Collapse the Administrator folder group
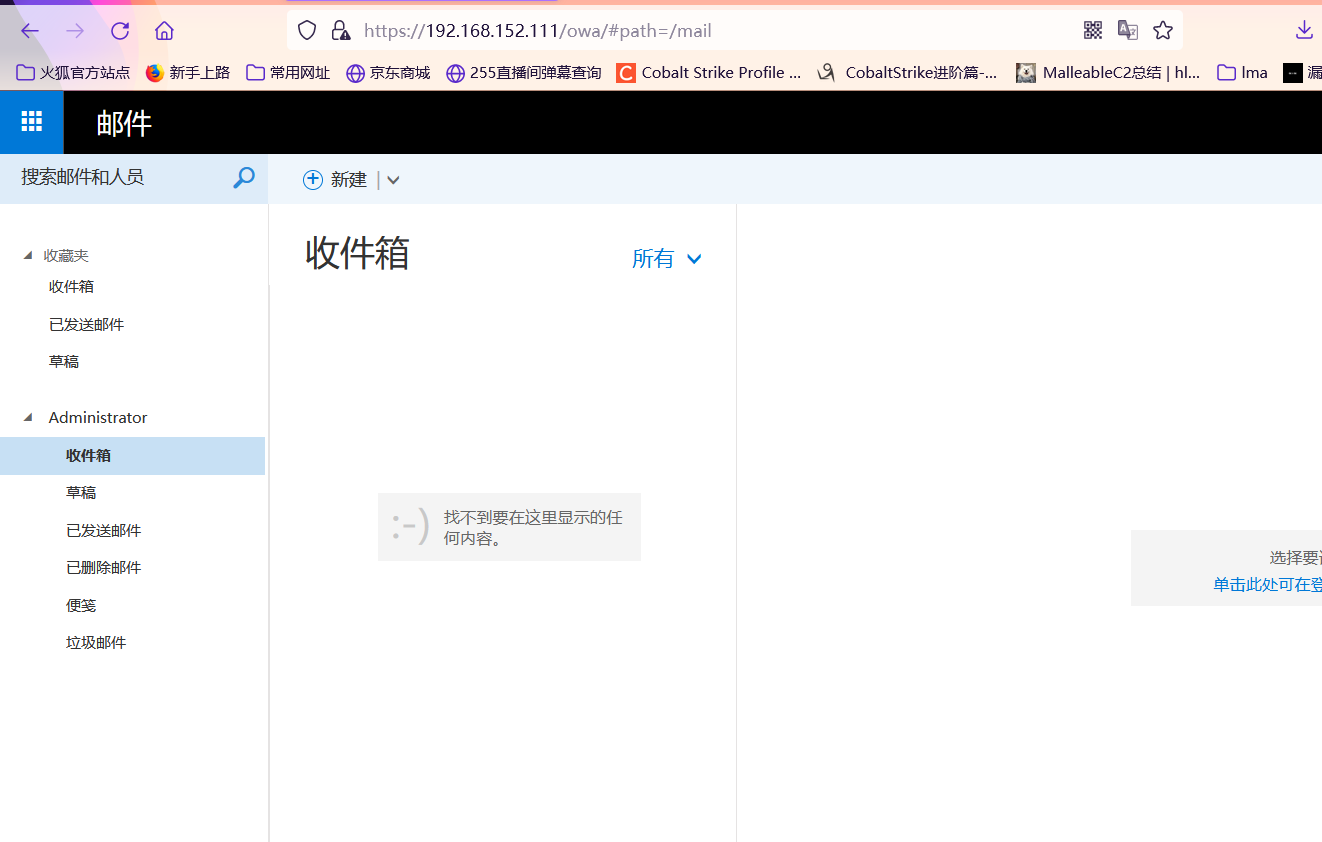This screenshot has height=842, width=1322. point(28,417)
